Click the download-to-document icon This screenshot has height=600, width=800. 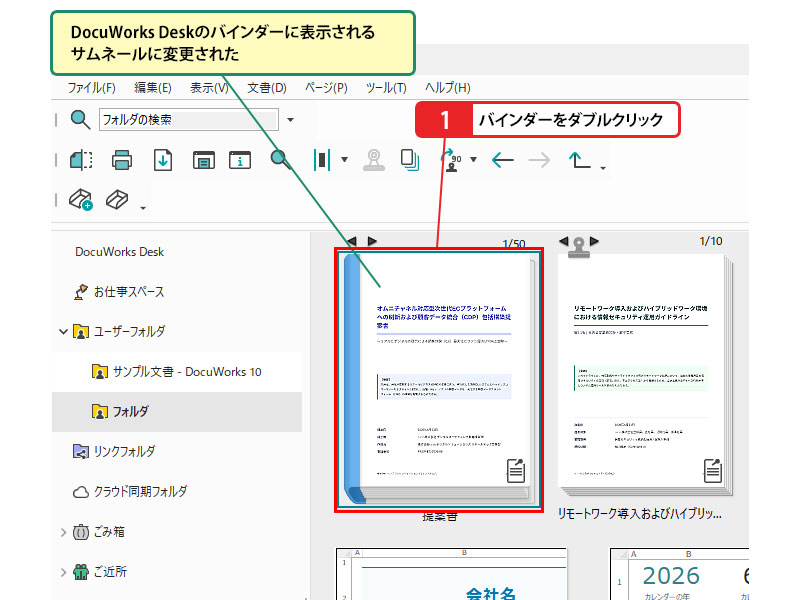[x=163, y=160]
